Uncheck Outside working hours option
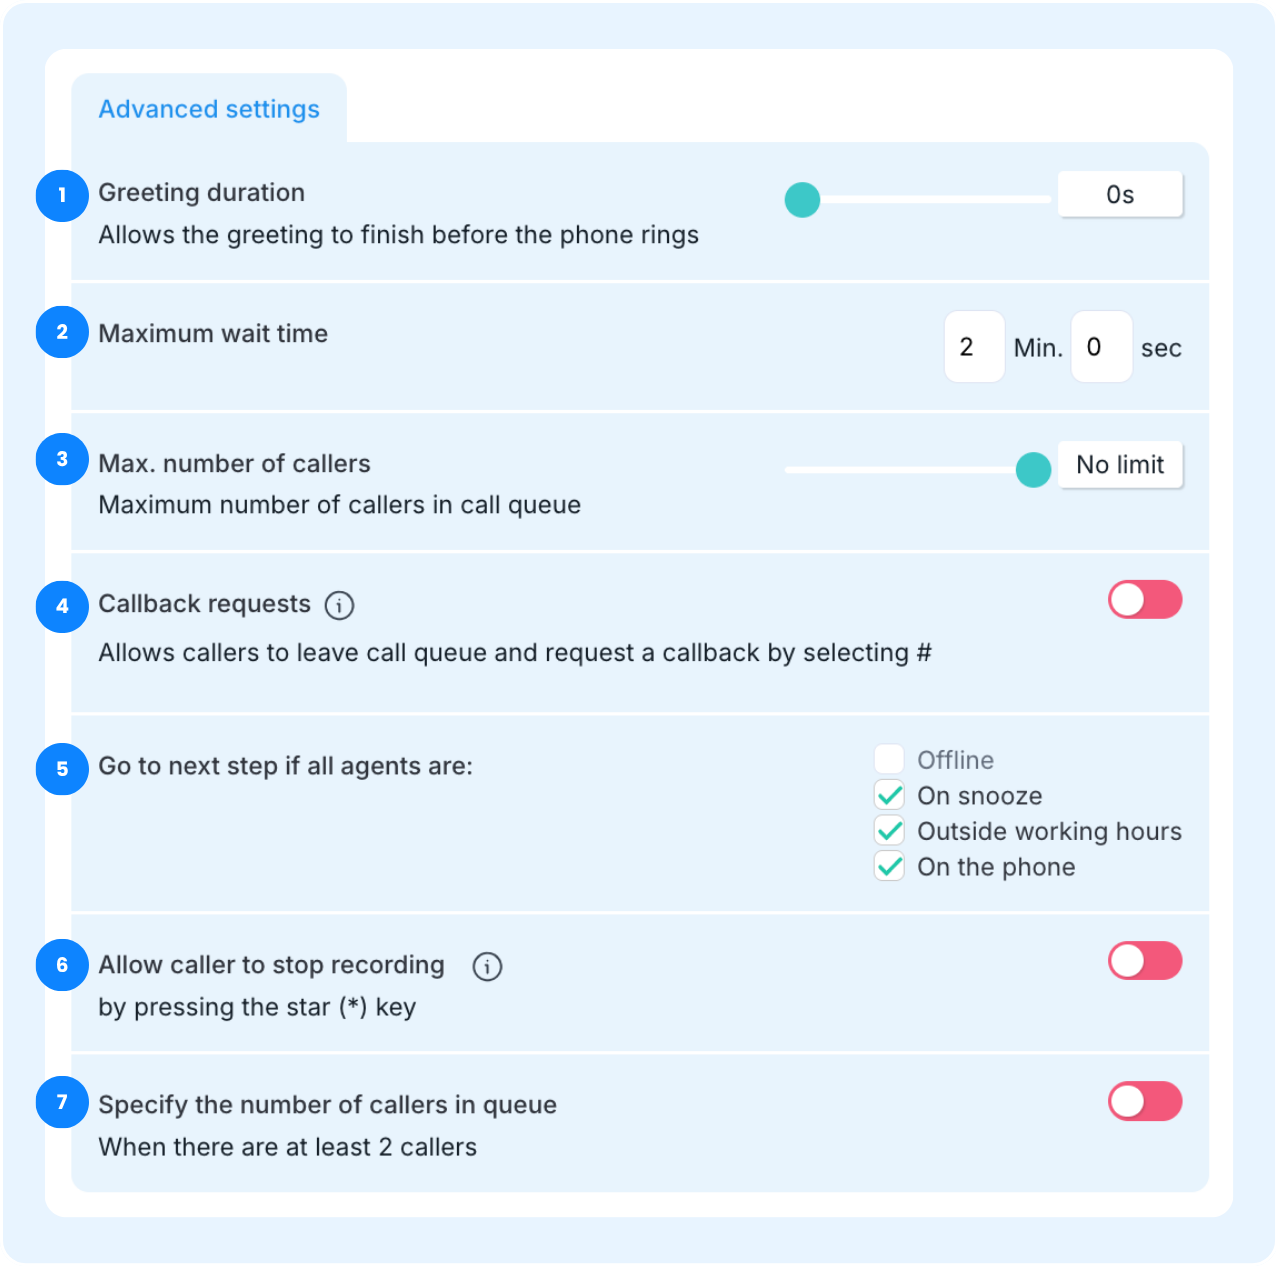1279x1267 pixels. coord(889,830)
